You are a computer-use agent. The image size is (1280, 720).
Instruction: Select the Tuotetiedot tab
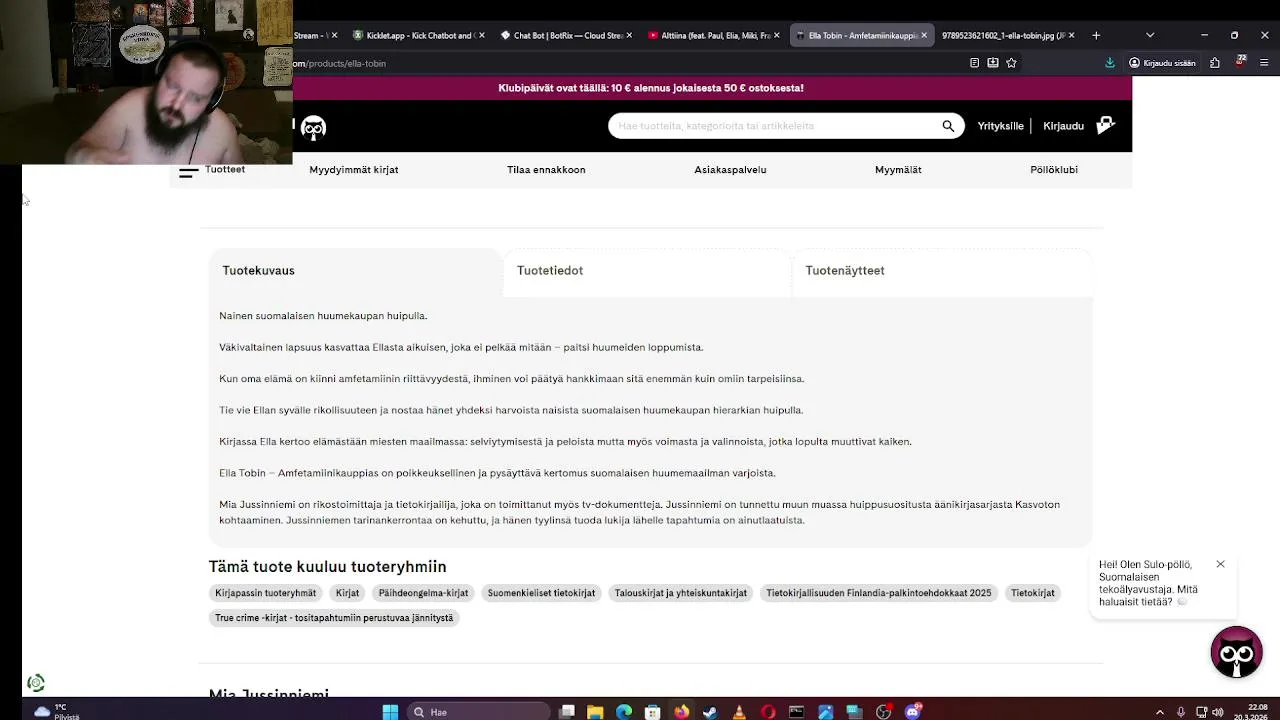(646, 271)
